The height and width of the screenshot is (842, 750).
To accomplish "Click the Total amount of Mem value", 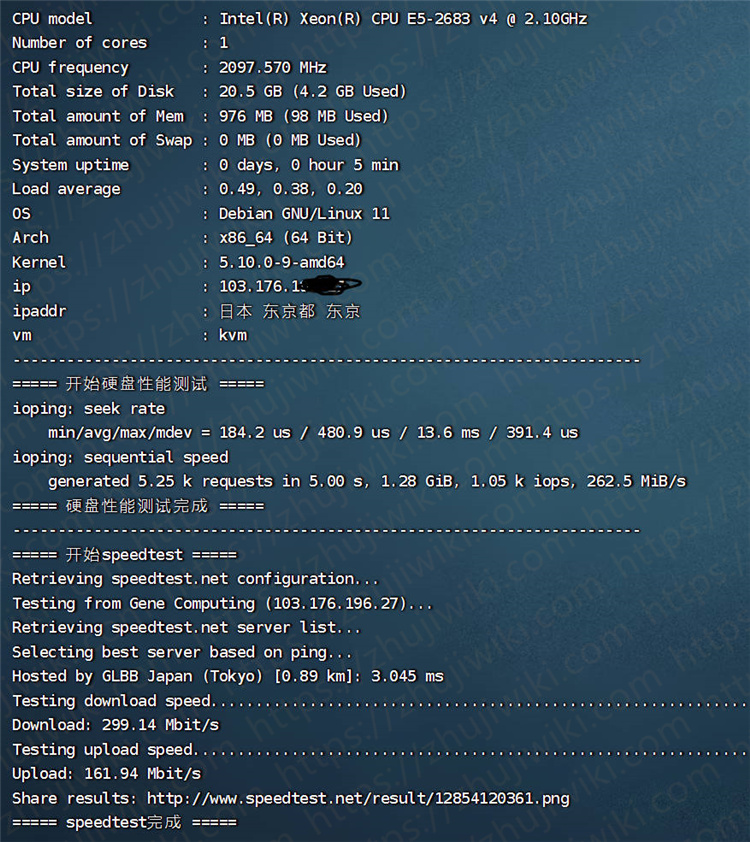I will coord(303,116).
